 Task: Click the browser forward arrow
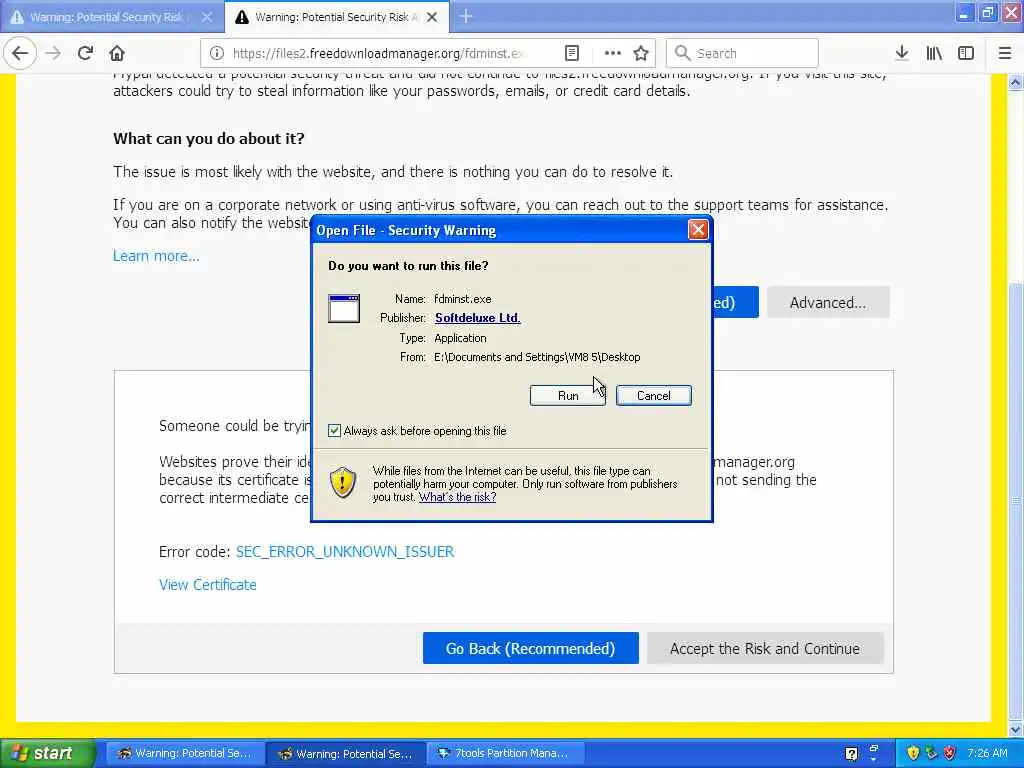coord(53,53)
